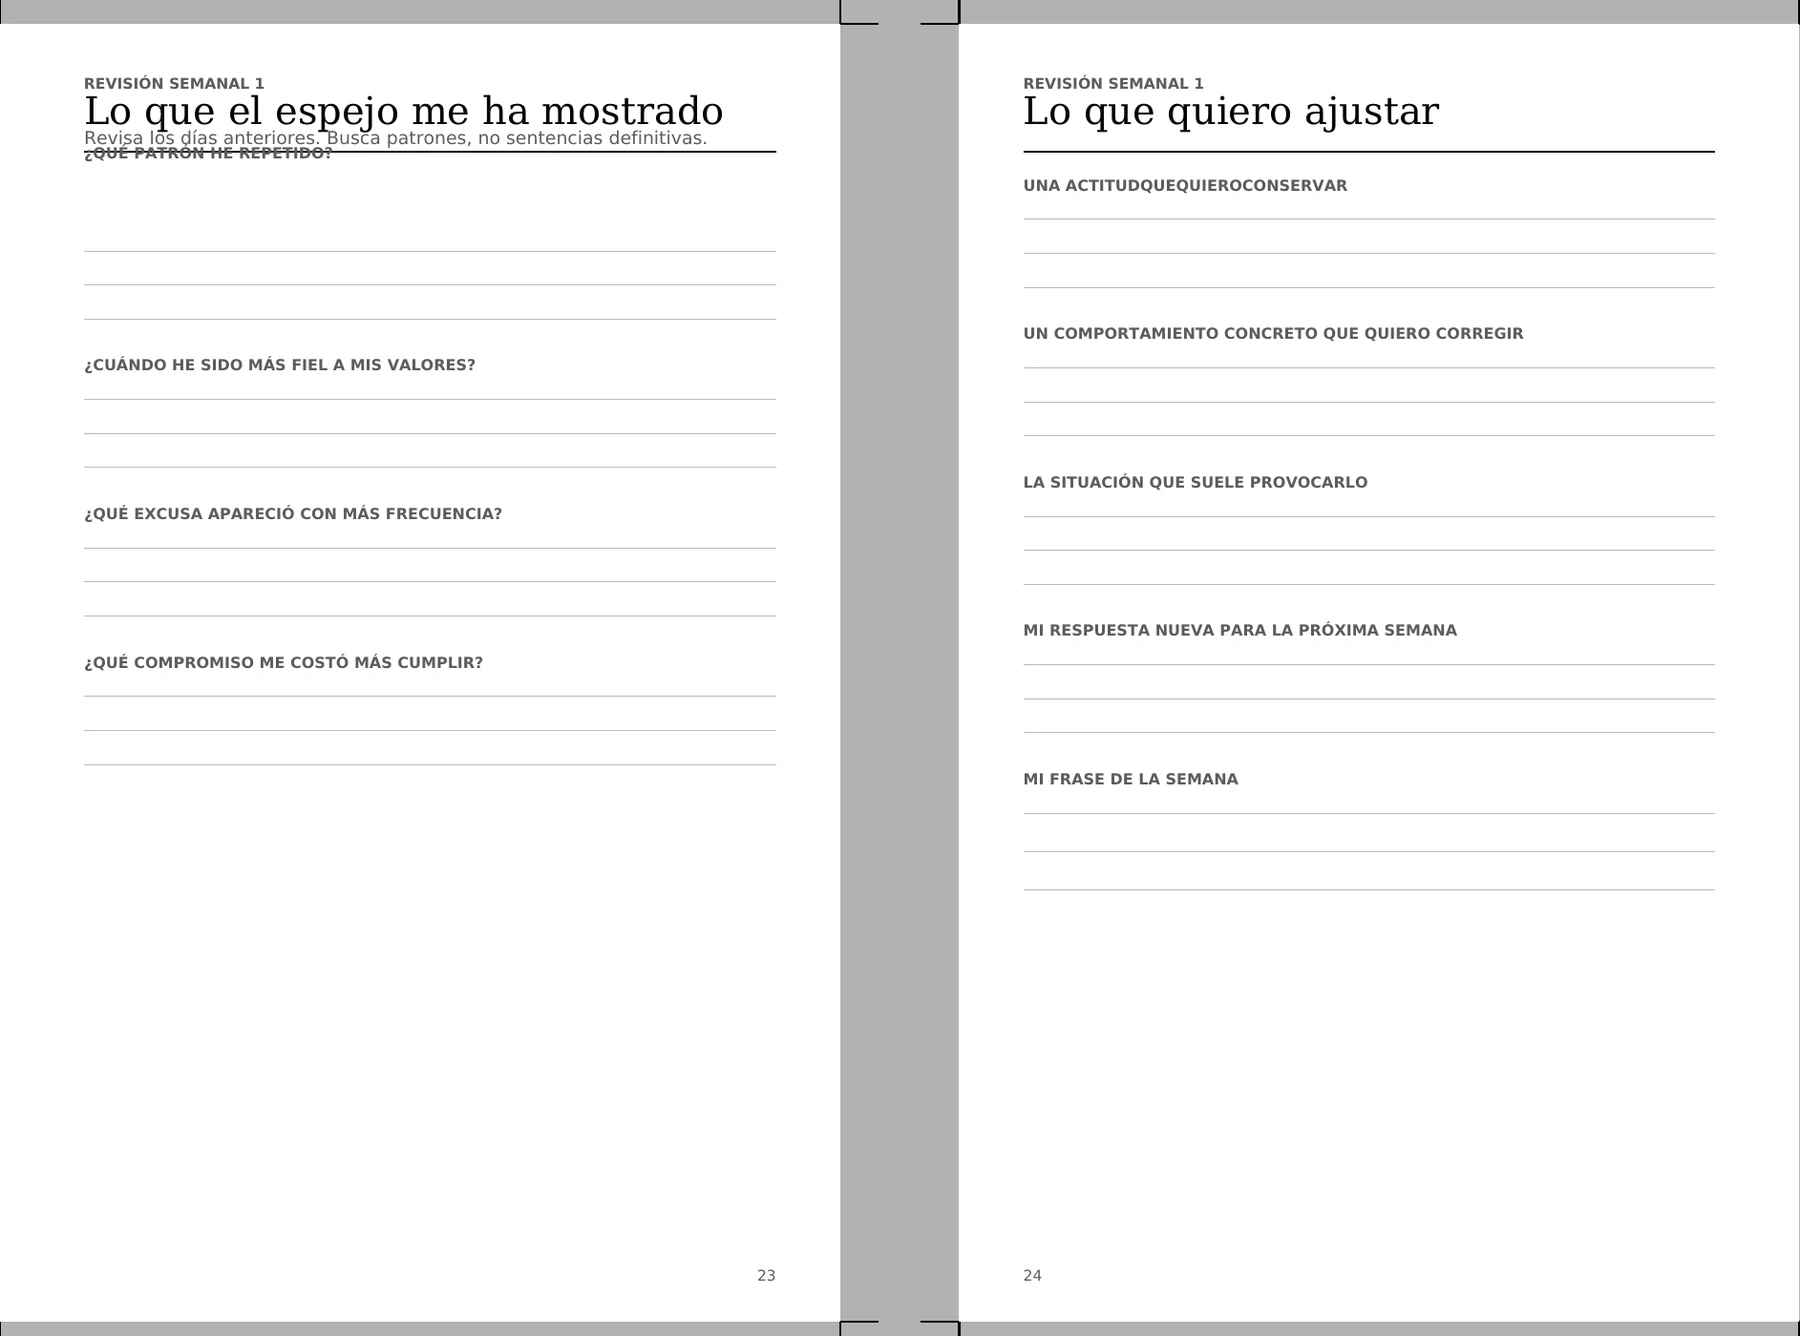Click the text 'Revisa los días anteriores. Busca patrones'

(273, 138)
